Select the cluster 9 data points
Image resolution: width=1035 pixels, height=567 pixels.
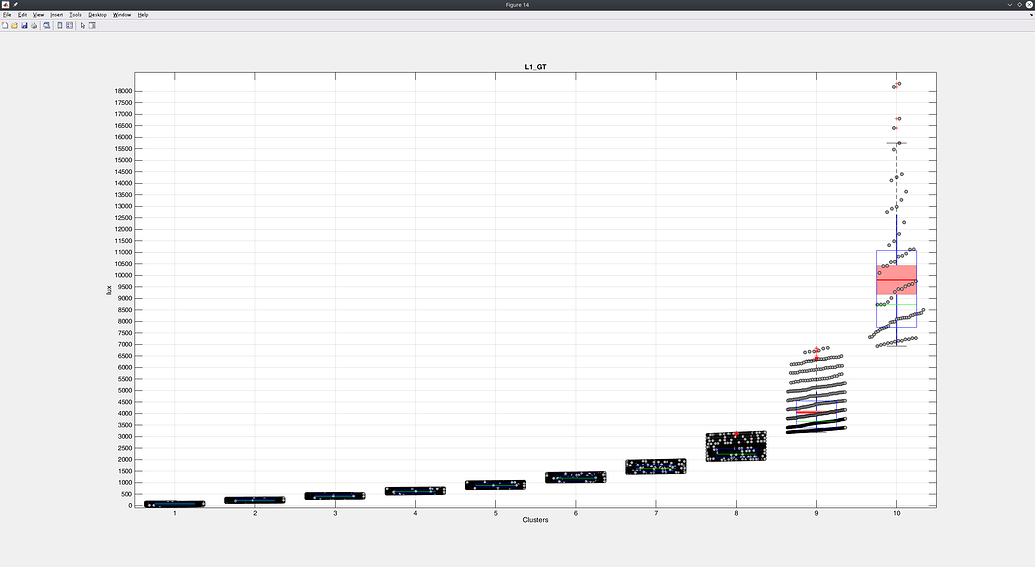click(x=817, y=390)
